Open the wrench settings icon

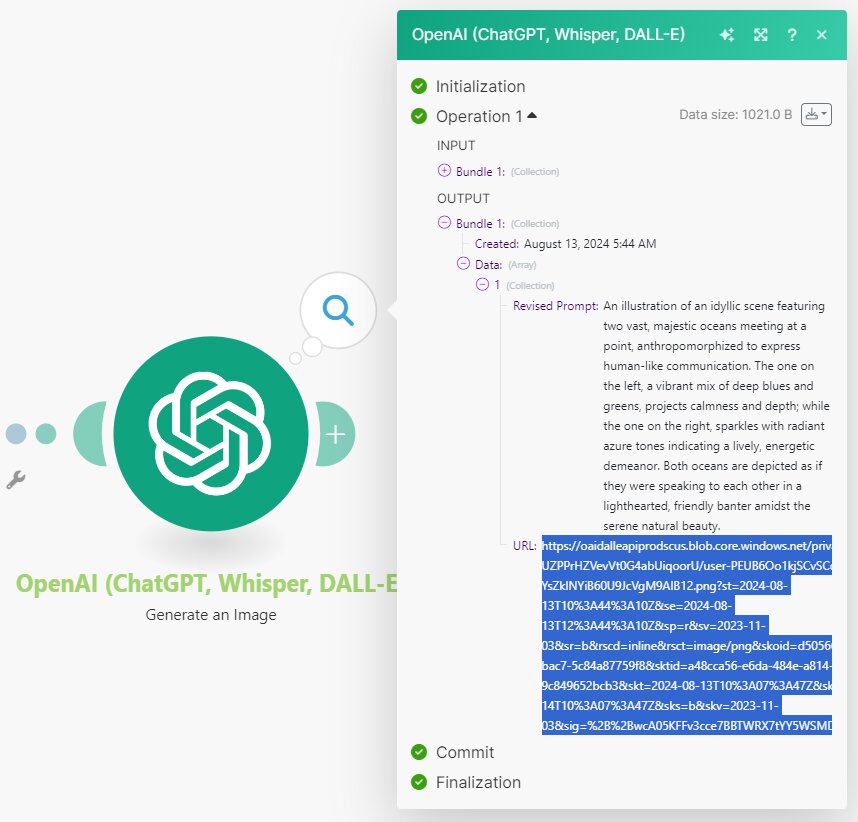[15, 481]
